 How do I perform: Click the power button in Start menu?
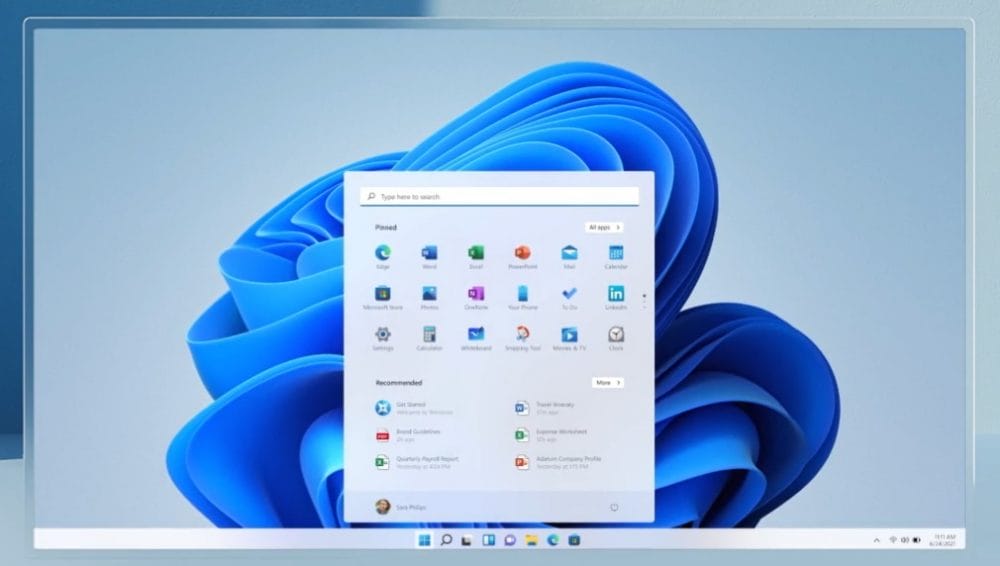[x=614, y=507]
